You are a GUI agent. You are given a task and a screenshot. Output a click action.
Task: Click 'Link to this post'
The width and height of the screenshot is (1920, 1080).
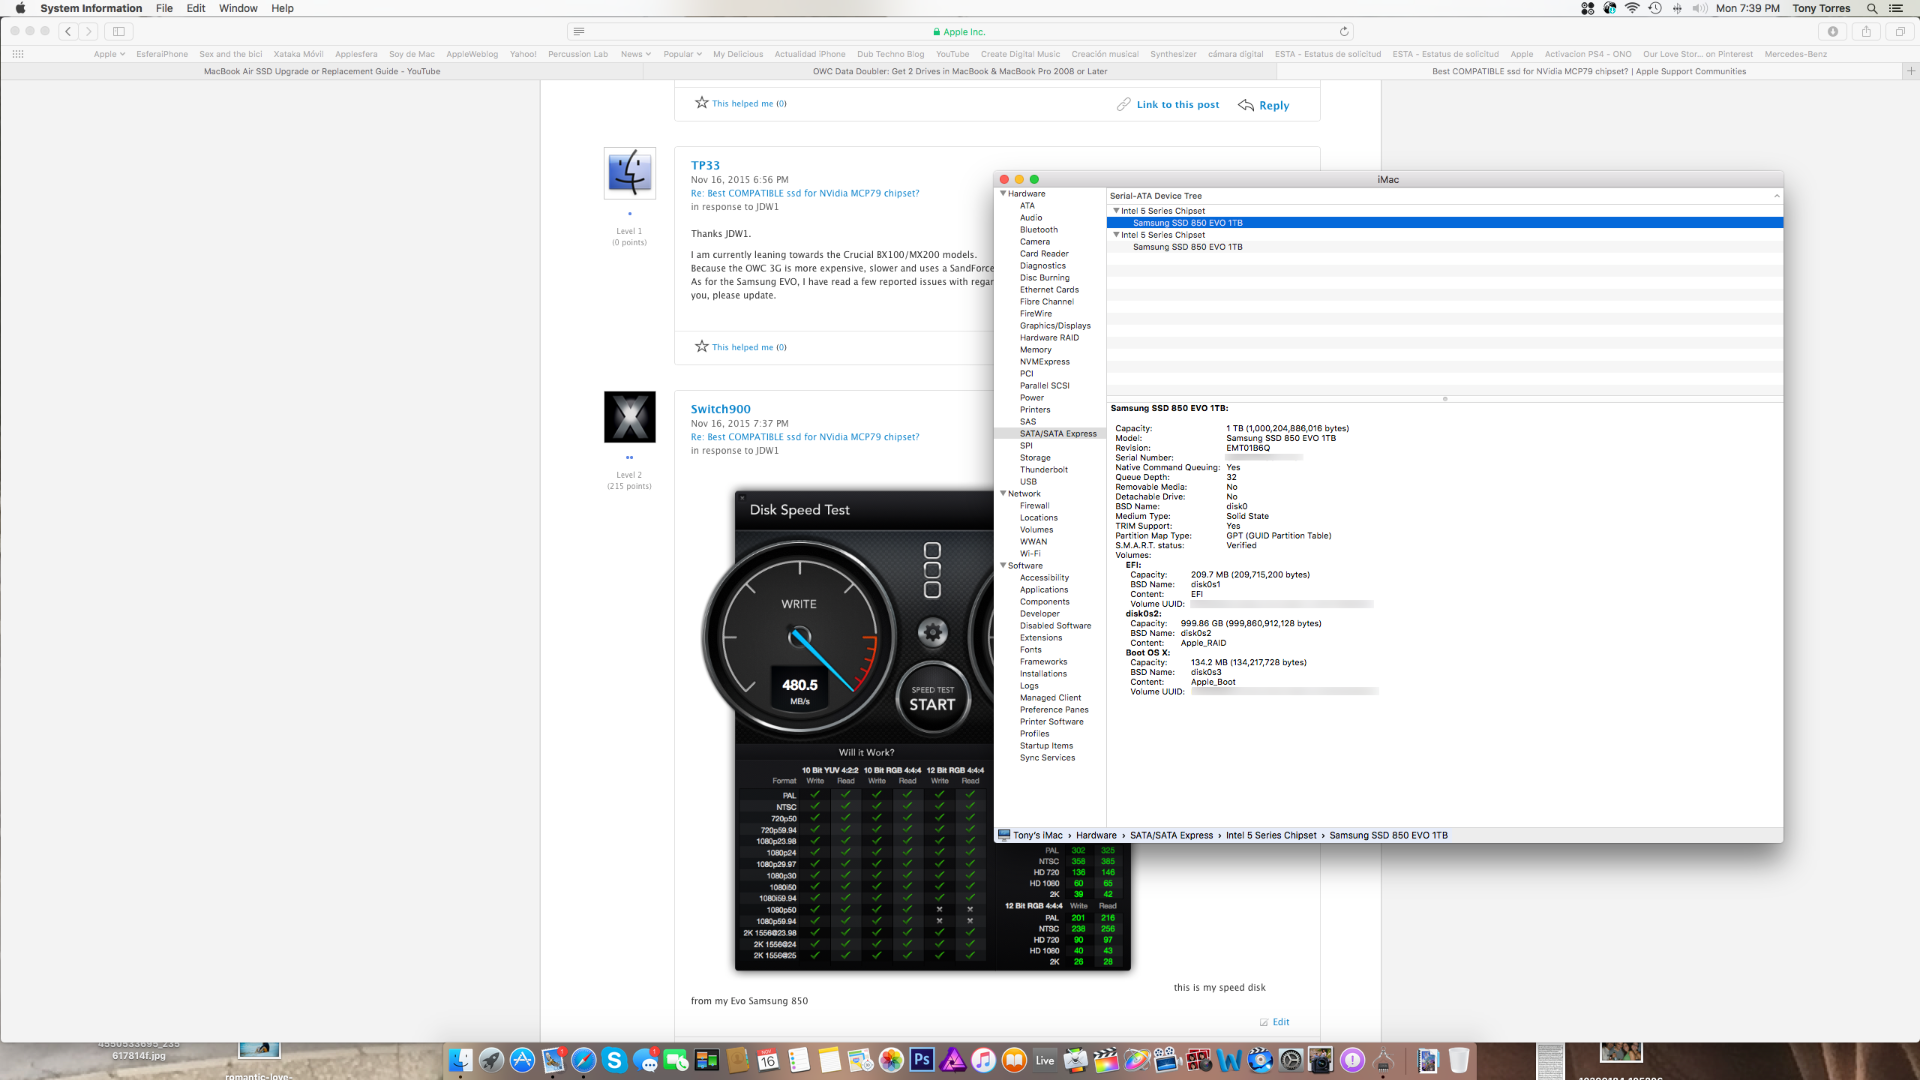1177,105
